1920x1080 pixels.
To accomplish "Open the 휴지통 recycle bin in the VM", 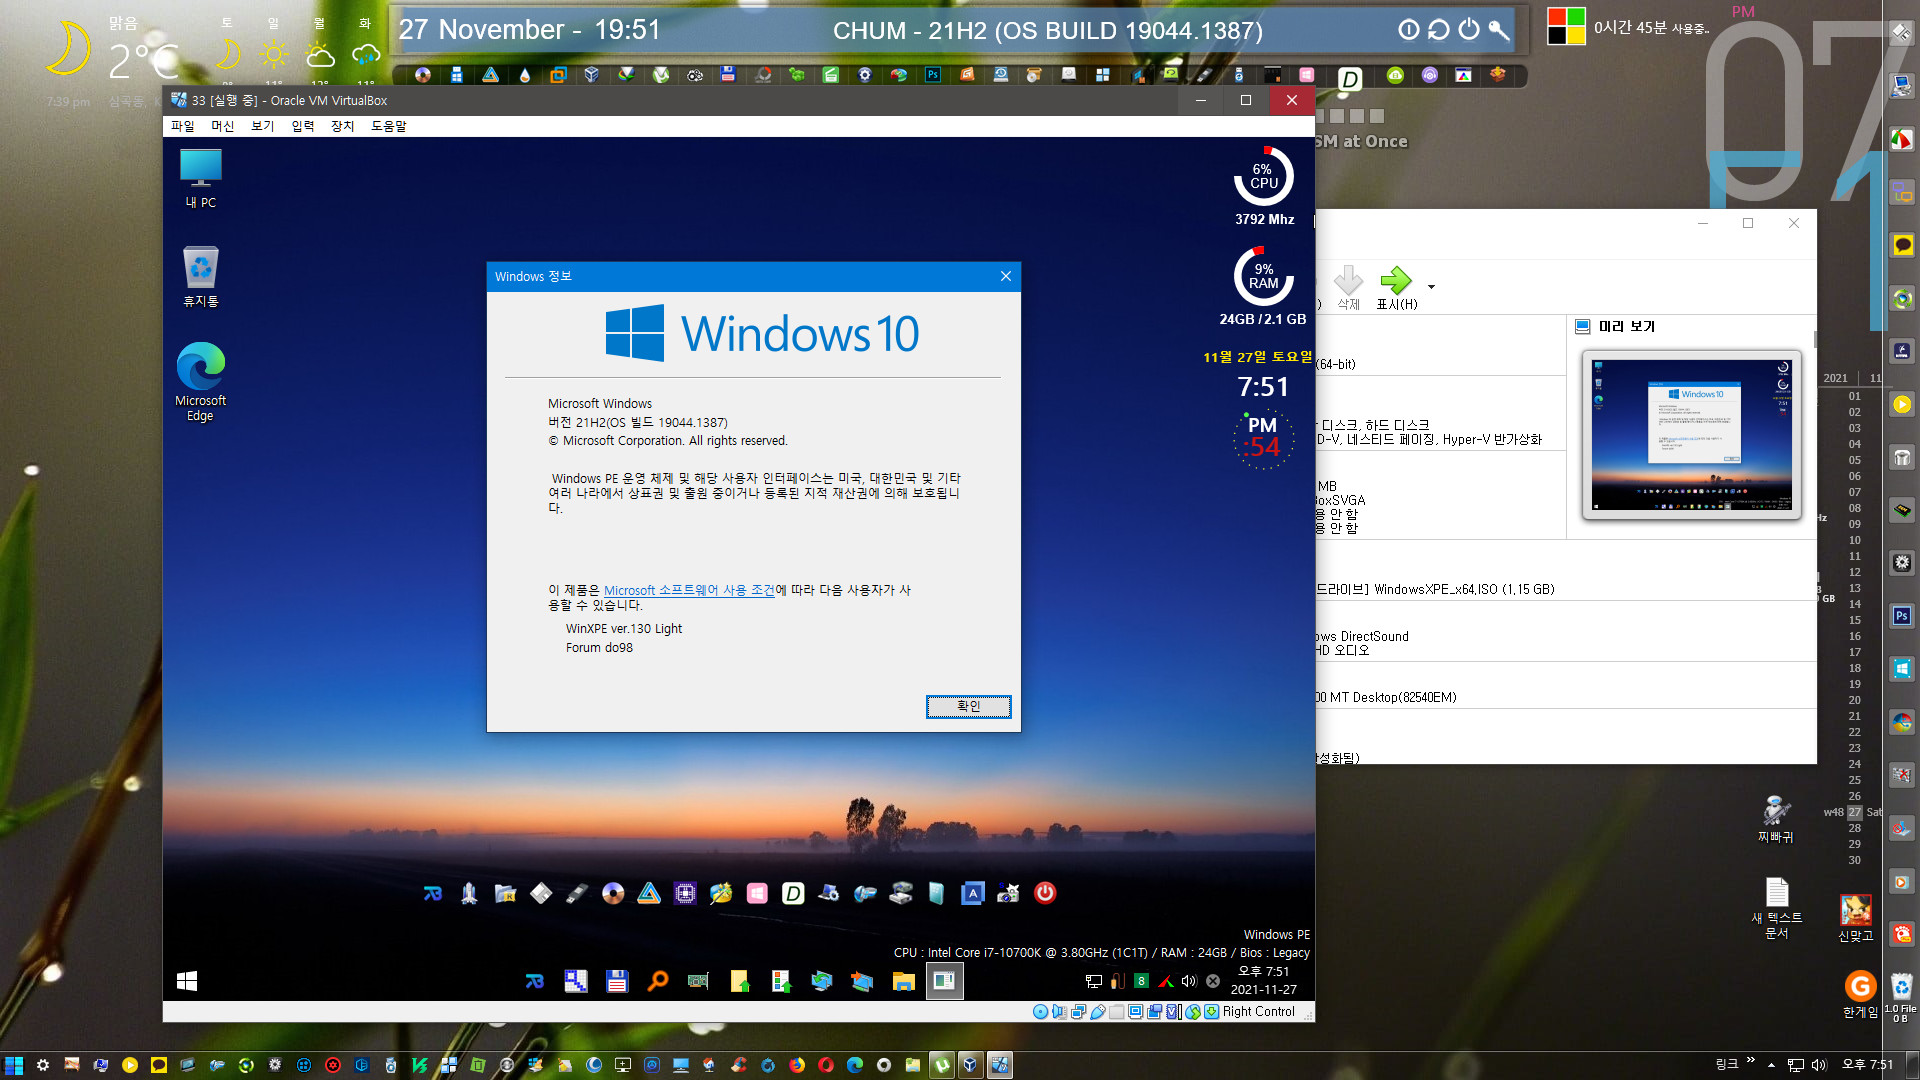I will pyautogui.click(x=200, y=277).
